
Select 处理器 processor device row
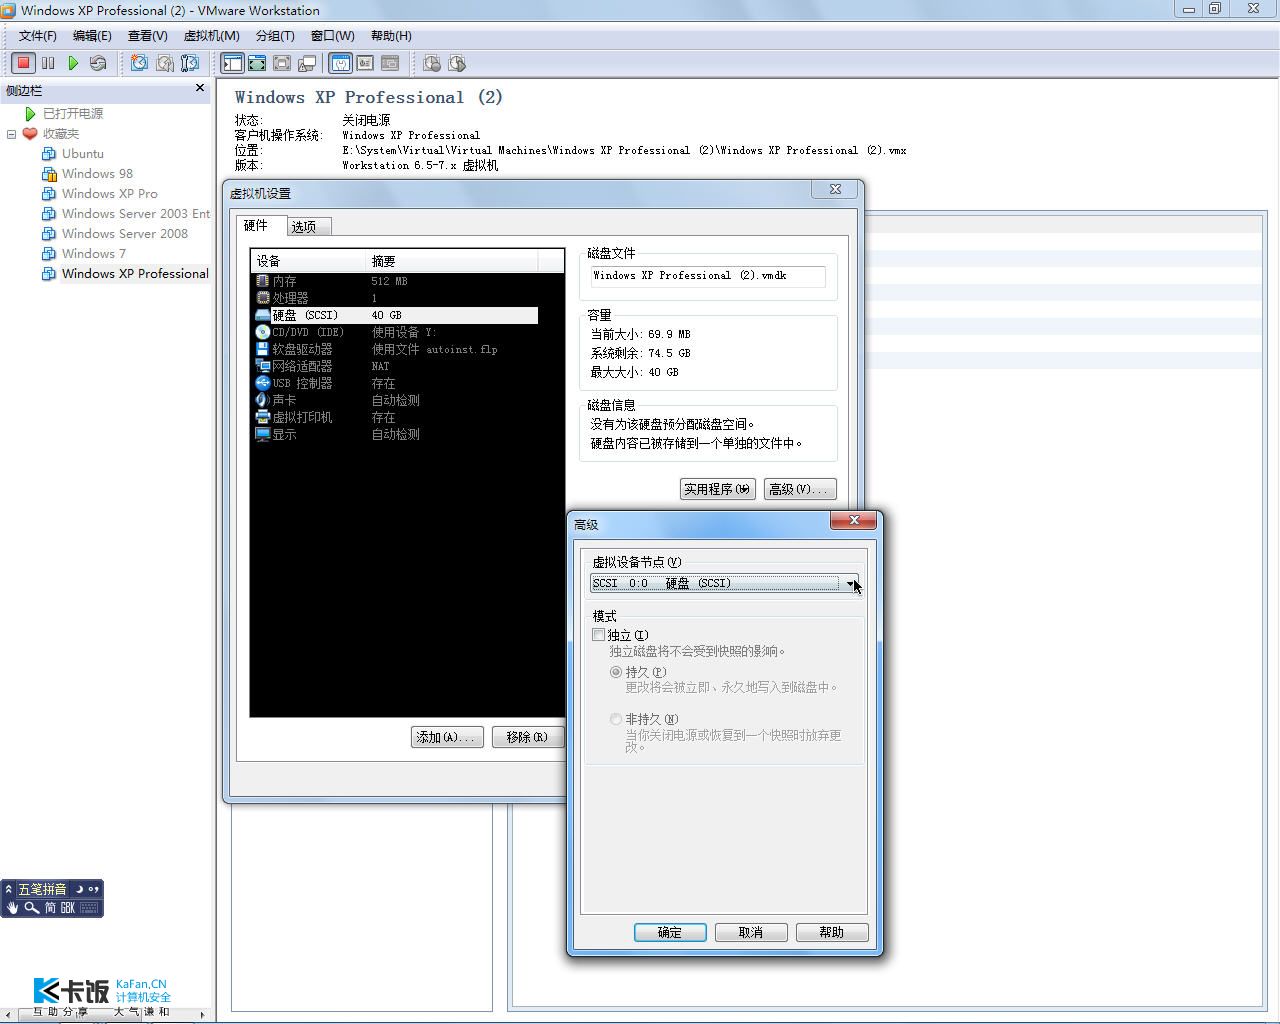point(394,298)
